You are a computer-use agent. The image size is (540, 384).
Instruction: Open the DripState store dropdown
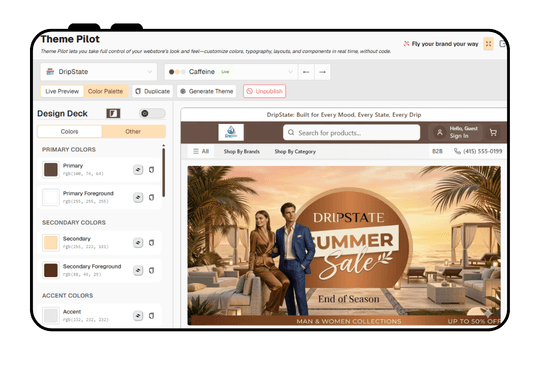pos(98,72)
